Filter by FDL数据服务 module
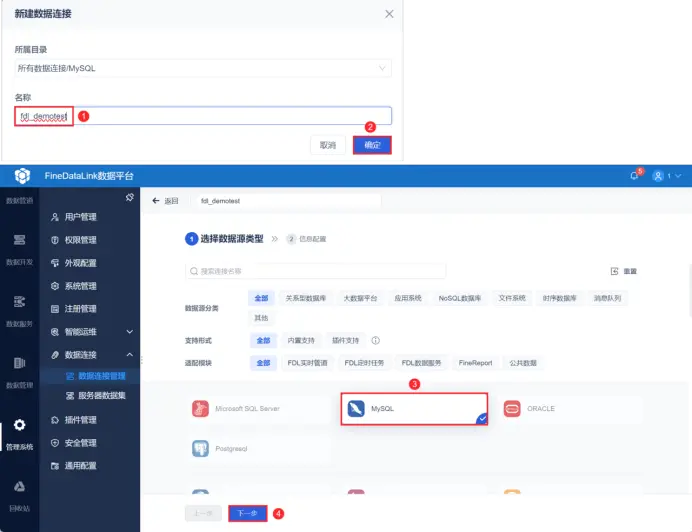The width and height of the screenshot is (692, 532). click(x=421, y=363)
